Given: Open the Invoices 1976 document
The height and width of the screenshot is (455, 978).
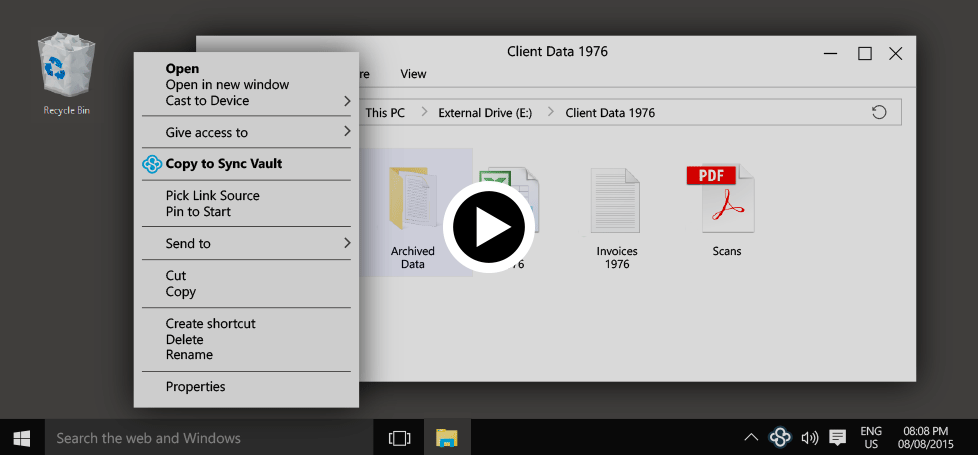Looking at the screenshot, I should 616,205.
